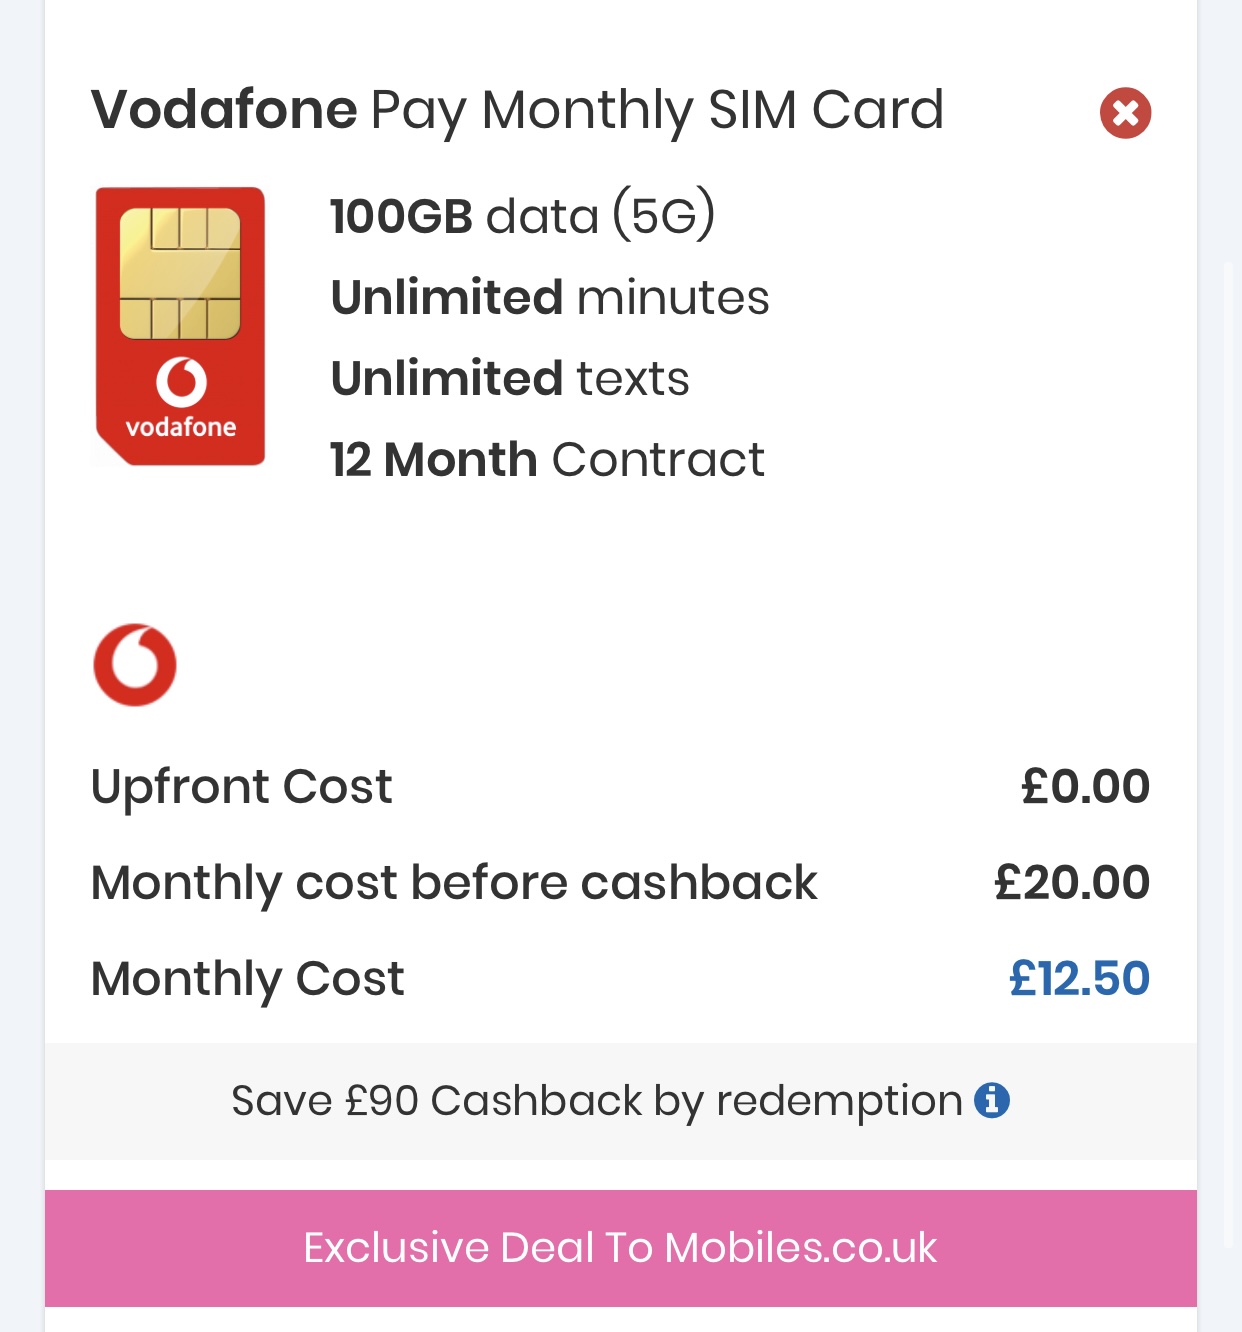Tap Save £90 Cashback by redemption text

click(597, 1101)
